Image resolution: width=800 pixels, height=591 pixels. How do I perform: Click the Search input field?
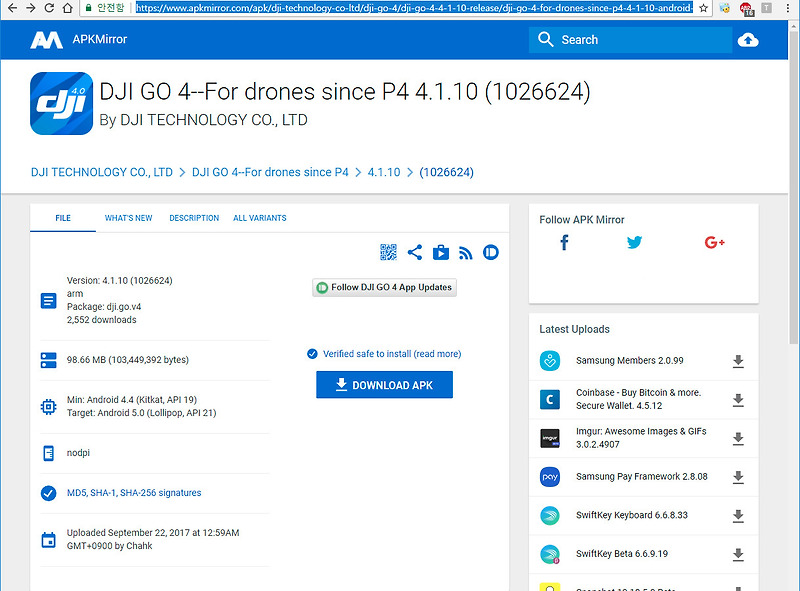(631, 40)
